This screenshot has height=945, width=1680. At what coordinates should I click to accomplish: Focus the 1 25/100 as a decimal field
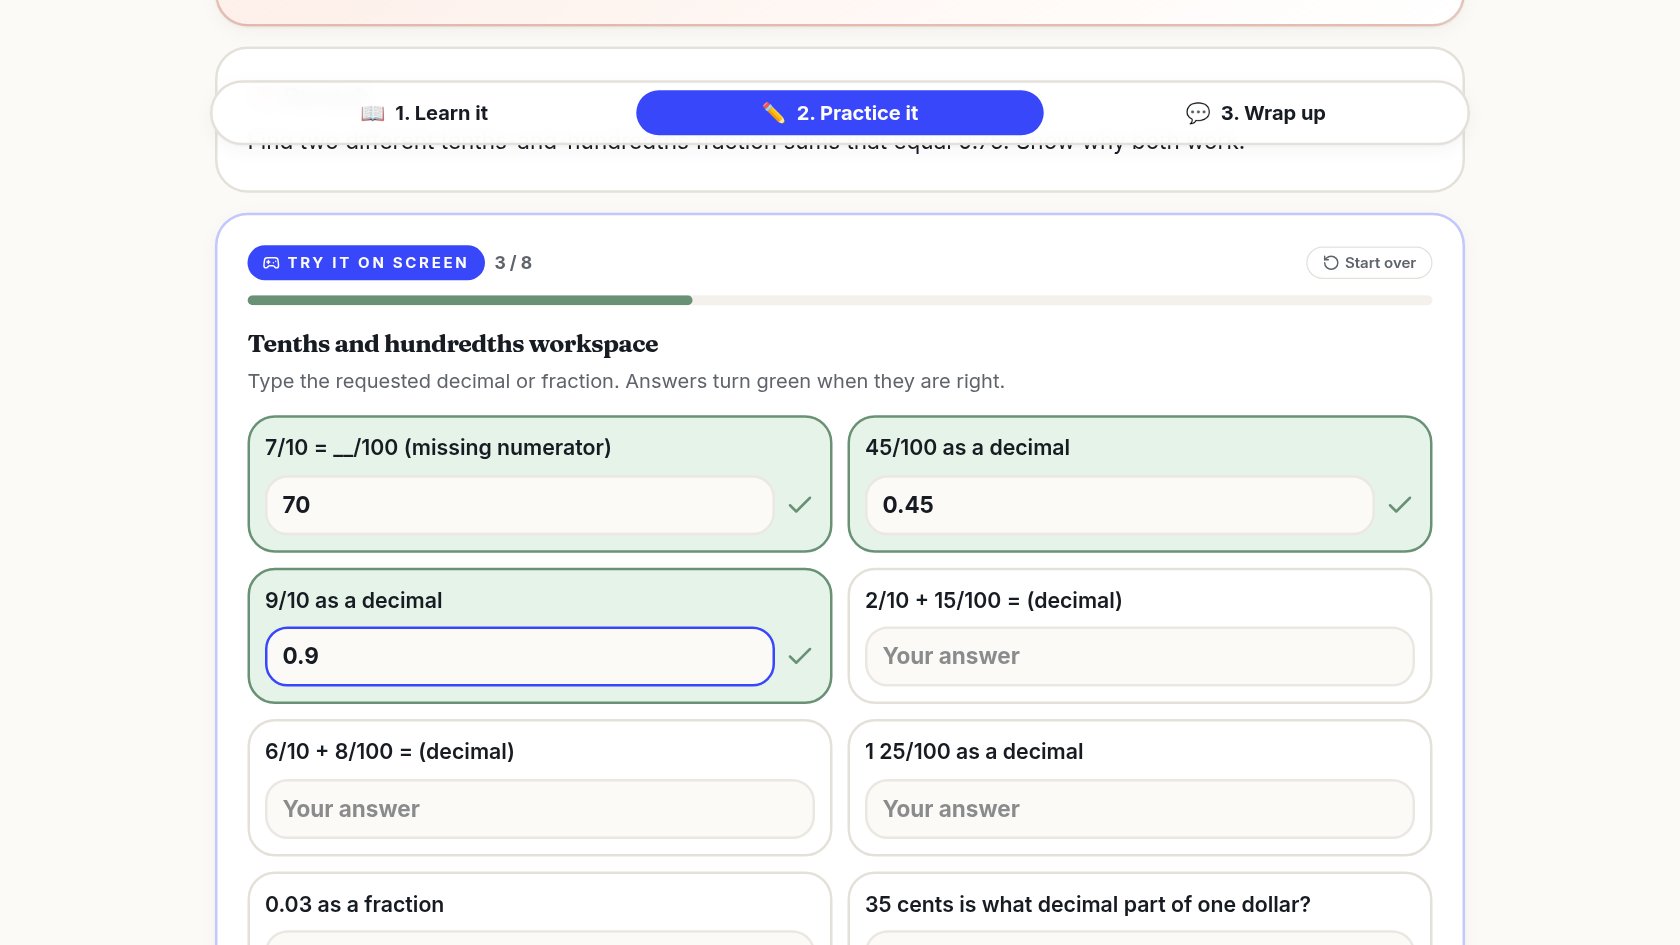coord(1140,809)
